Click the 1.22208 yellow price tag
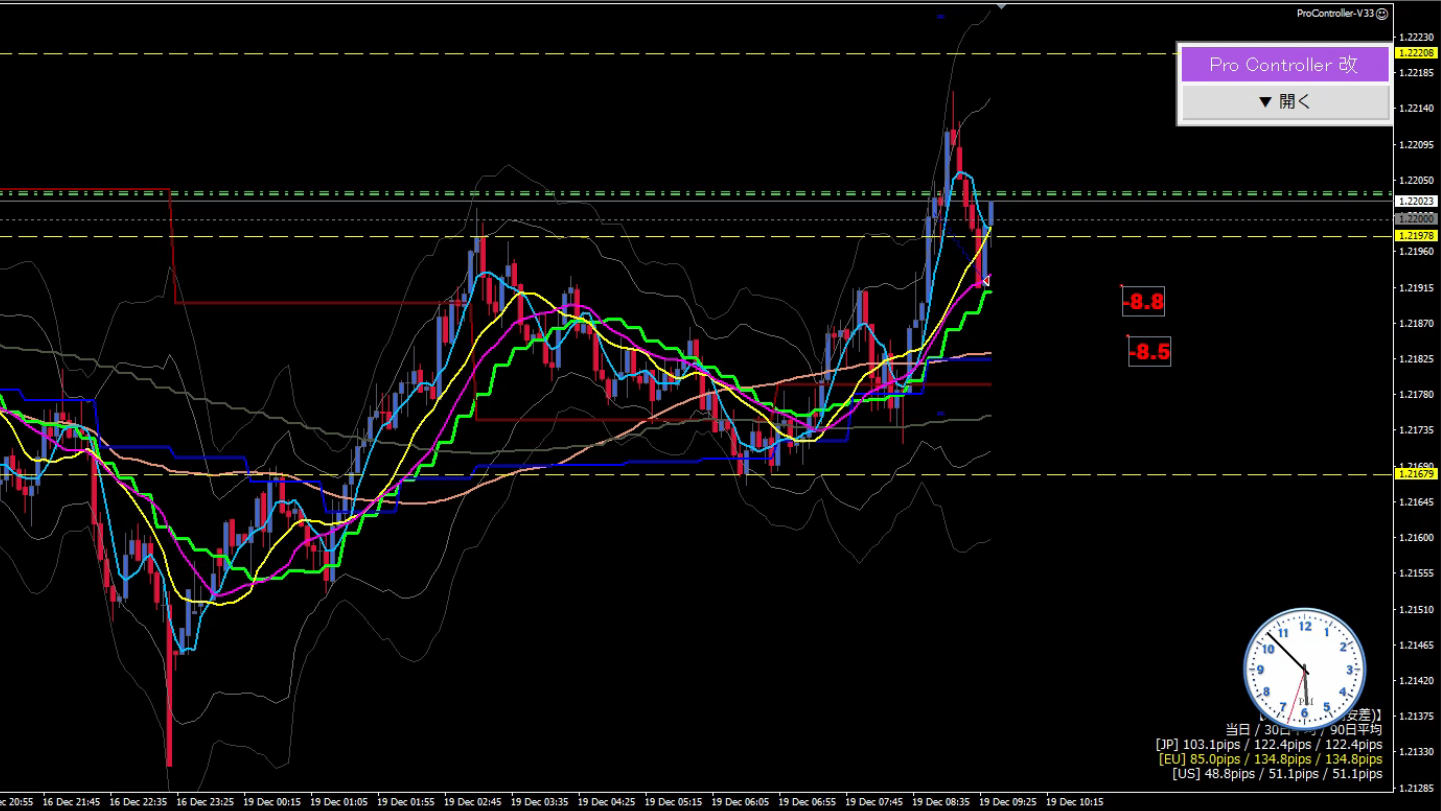 point(1415,53)
